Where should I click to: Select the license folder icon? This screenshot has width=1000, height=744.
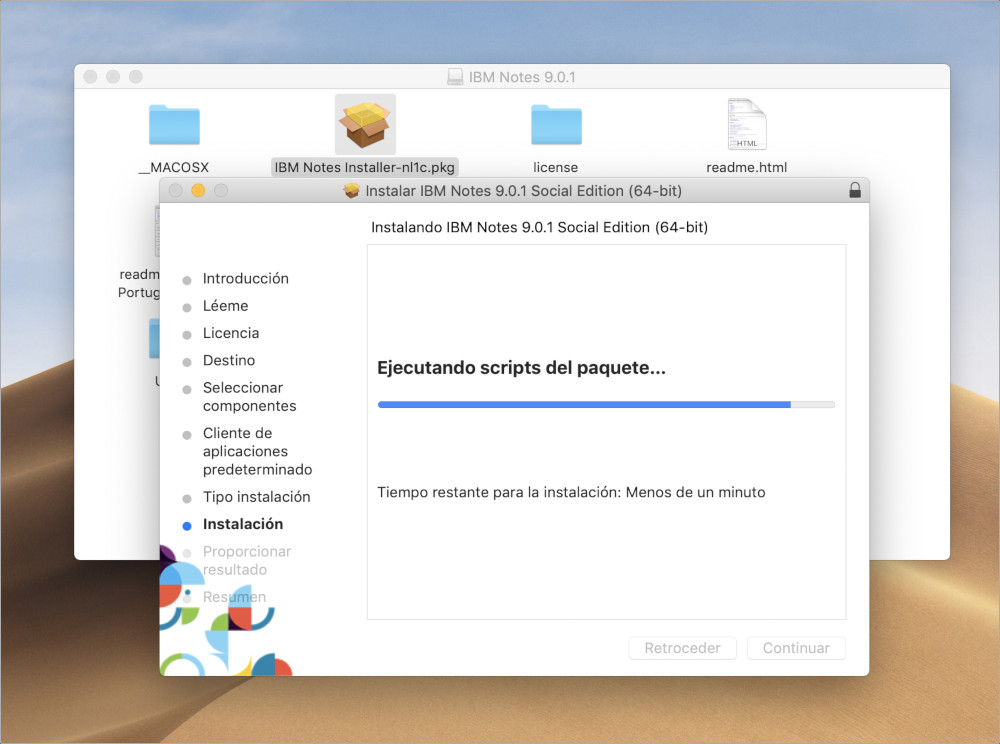[556, 125]
